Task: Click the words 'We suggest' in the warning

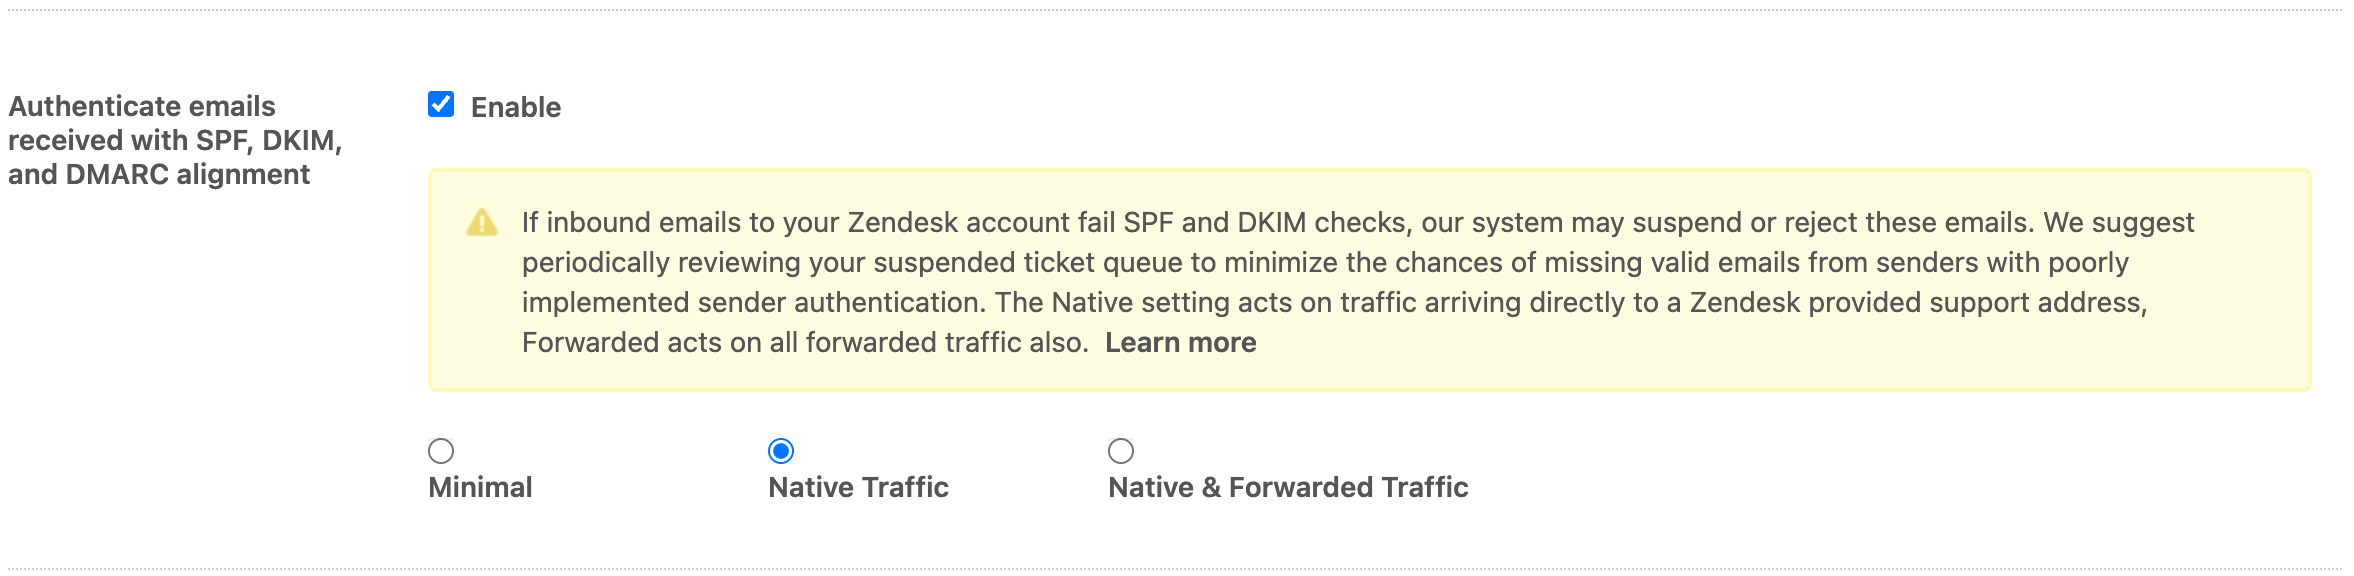Action: (x=2119, y=222)
